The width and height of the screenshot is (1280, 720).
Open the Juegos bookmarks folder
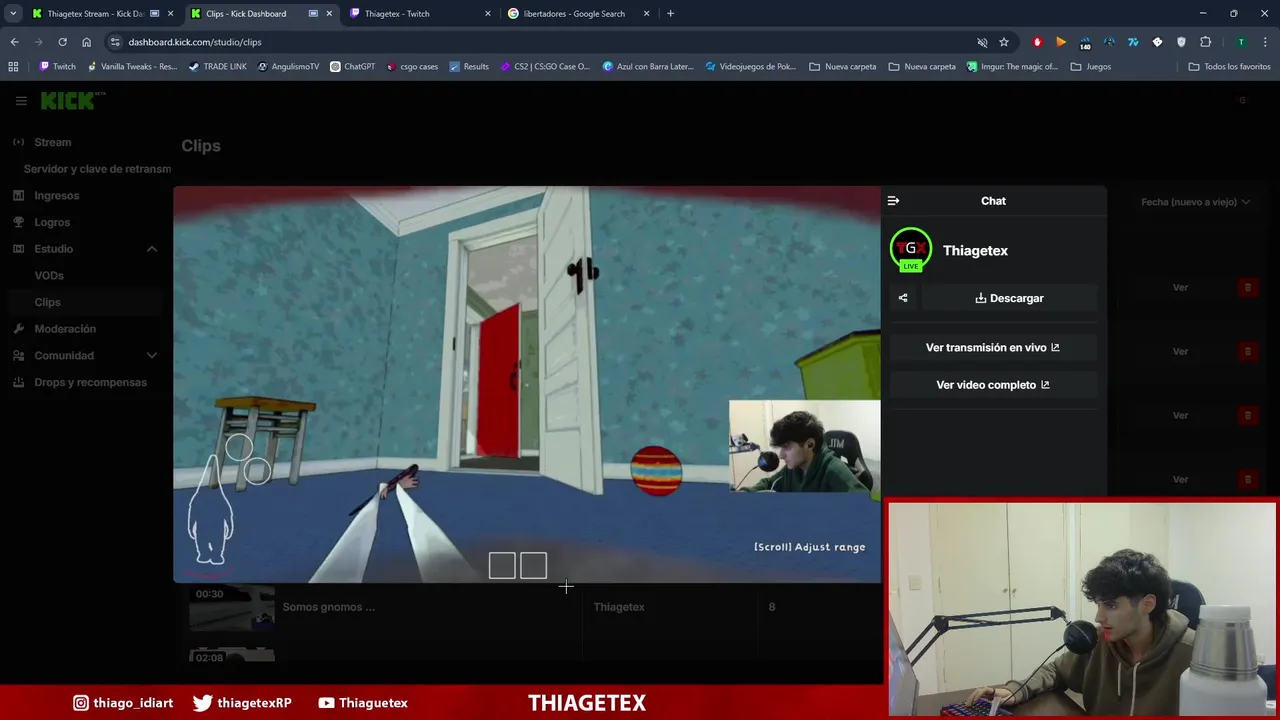(1090, 67)
